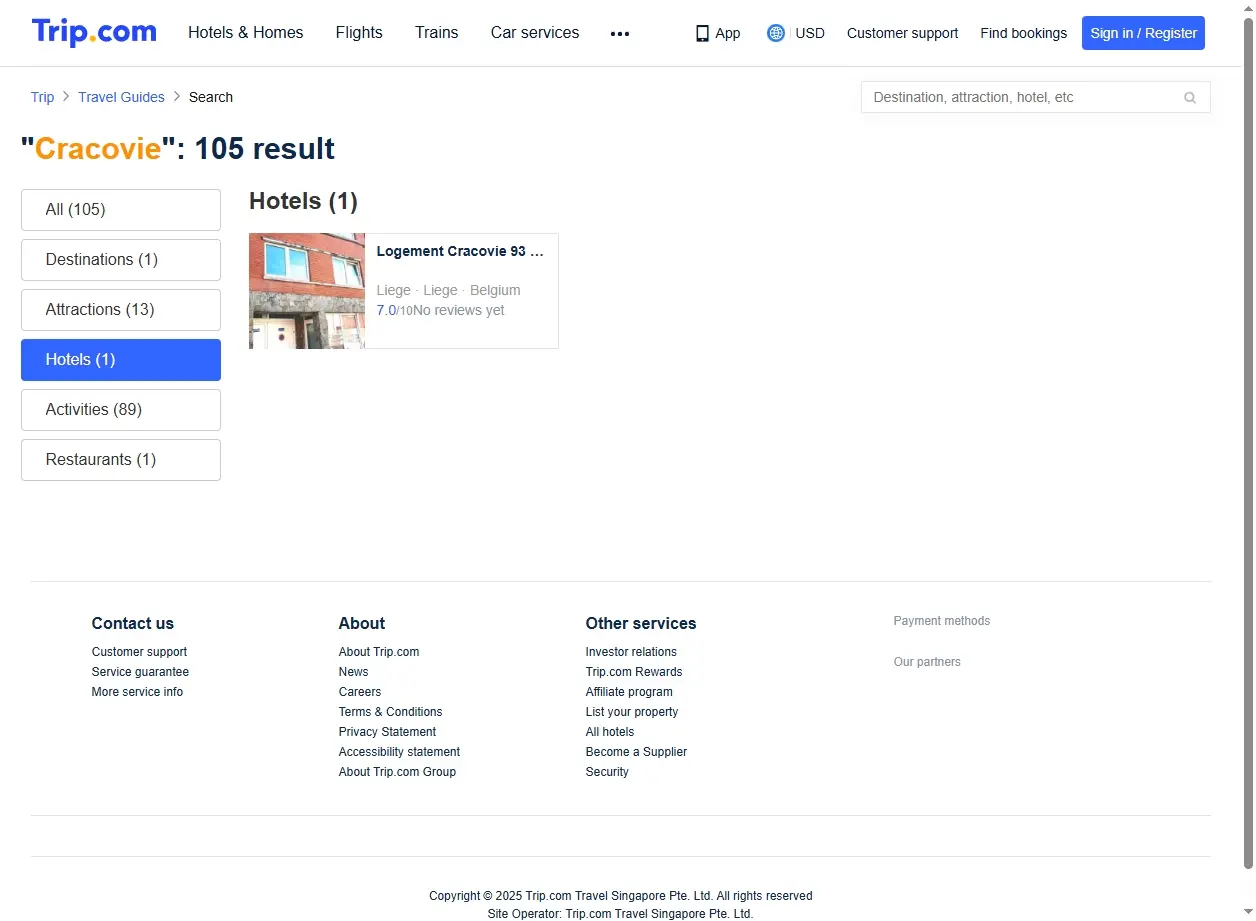Screen dimensions: 1256x921
Task: Select the Restaurants (1) filter
Action: tap(121, 460)
